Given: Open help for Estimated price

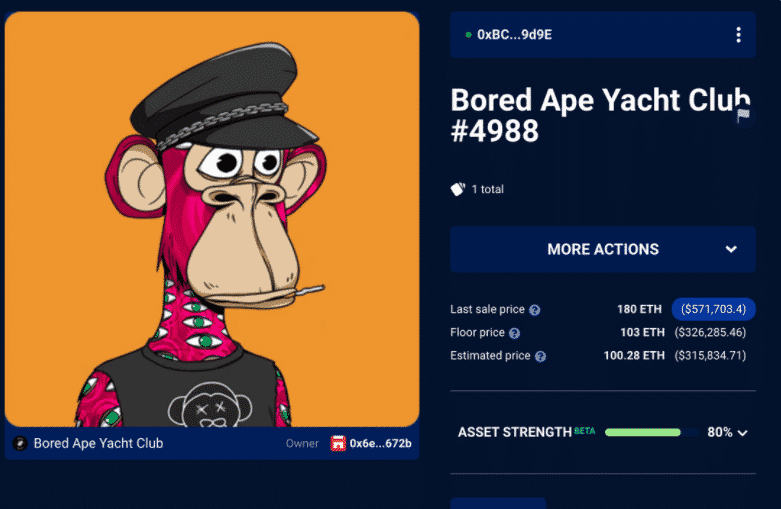Looking at the screenshot, I should (540, 356).
